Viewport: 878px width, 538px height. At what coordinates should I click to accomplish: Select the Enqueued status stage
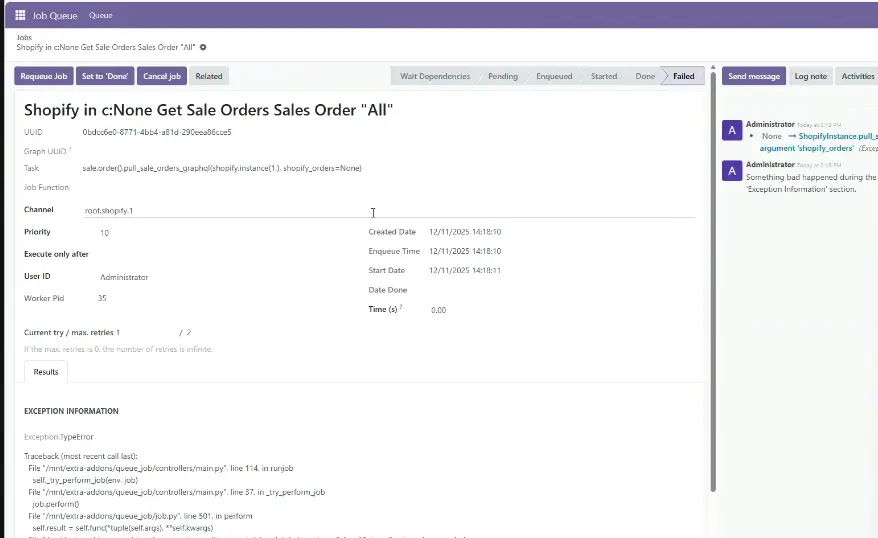(553, 76)
